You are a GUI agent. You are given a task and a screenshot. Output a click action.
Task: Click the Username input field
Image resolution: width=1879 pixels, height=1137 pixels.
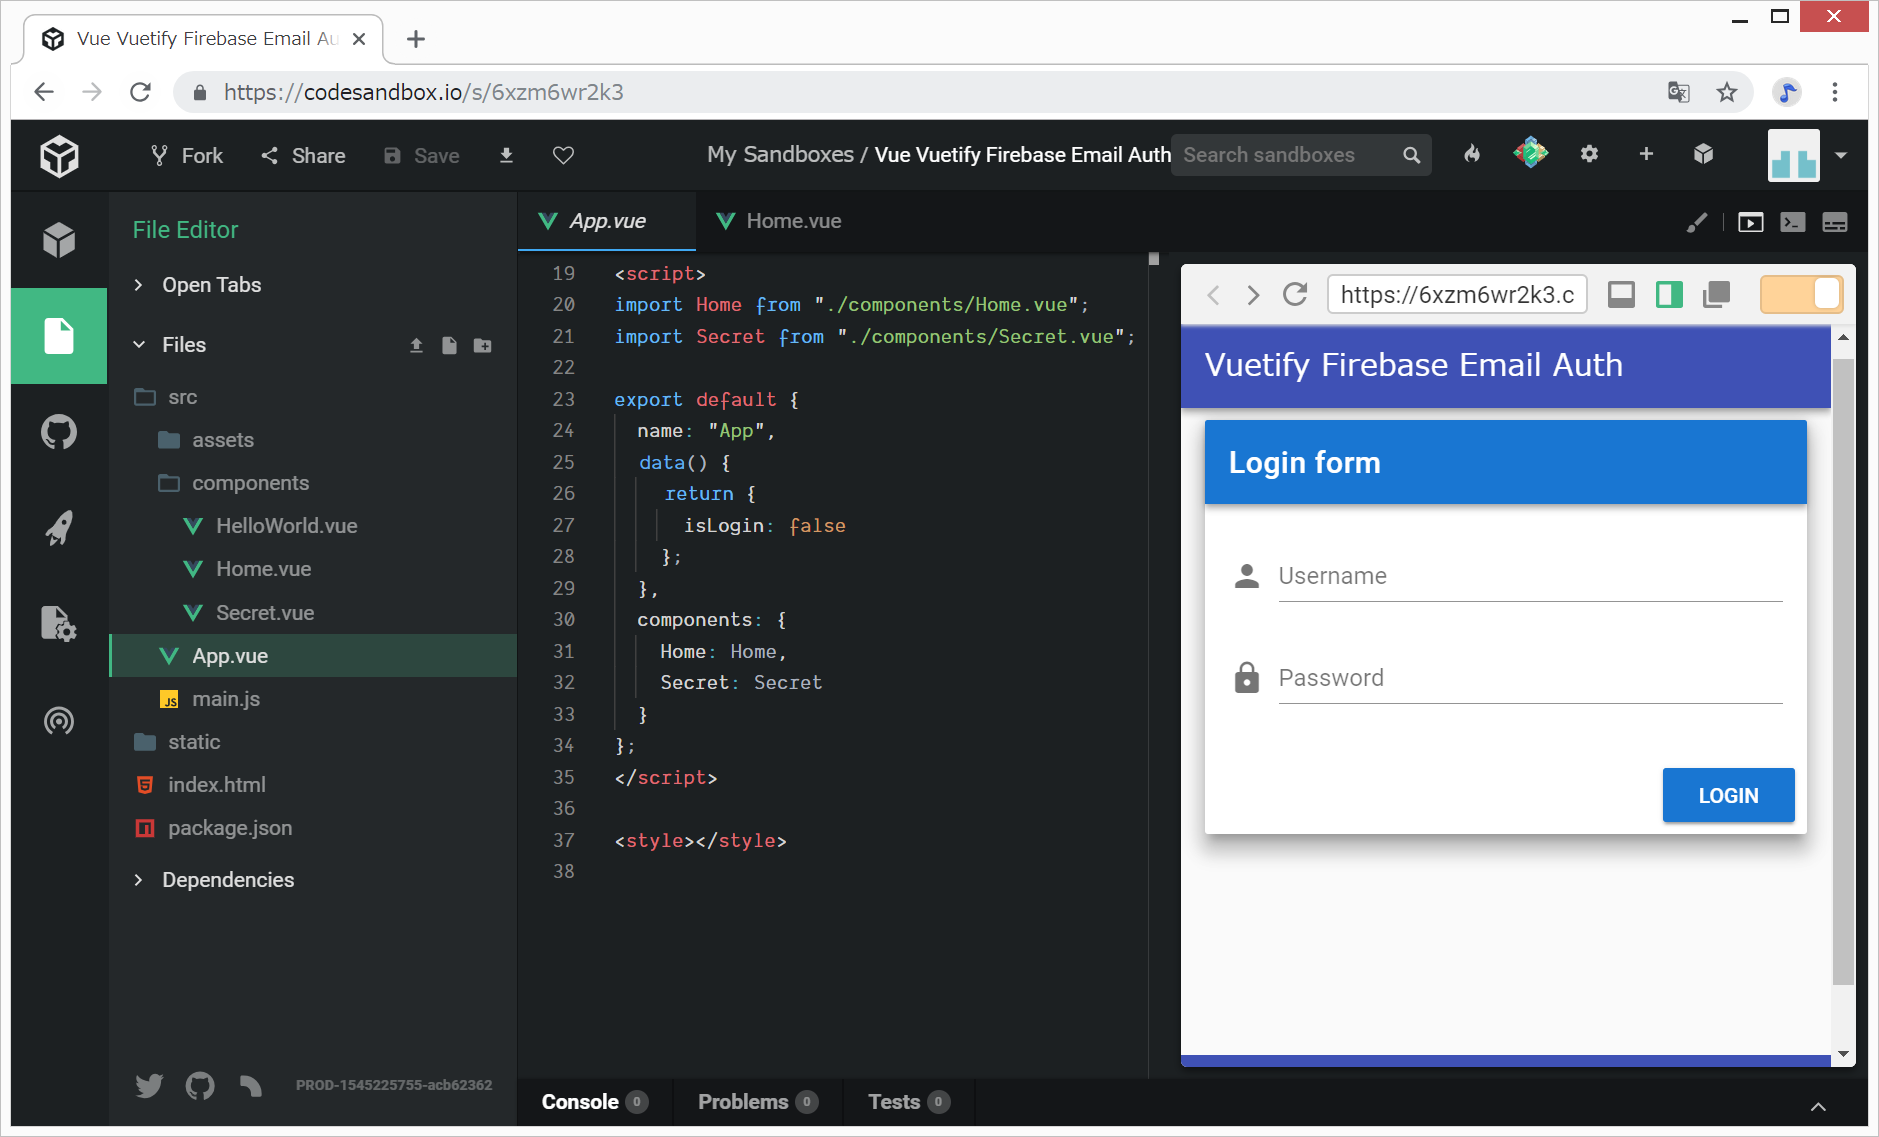coord(1529,576)
